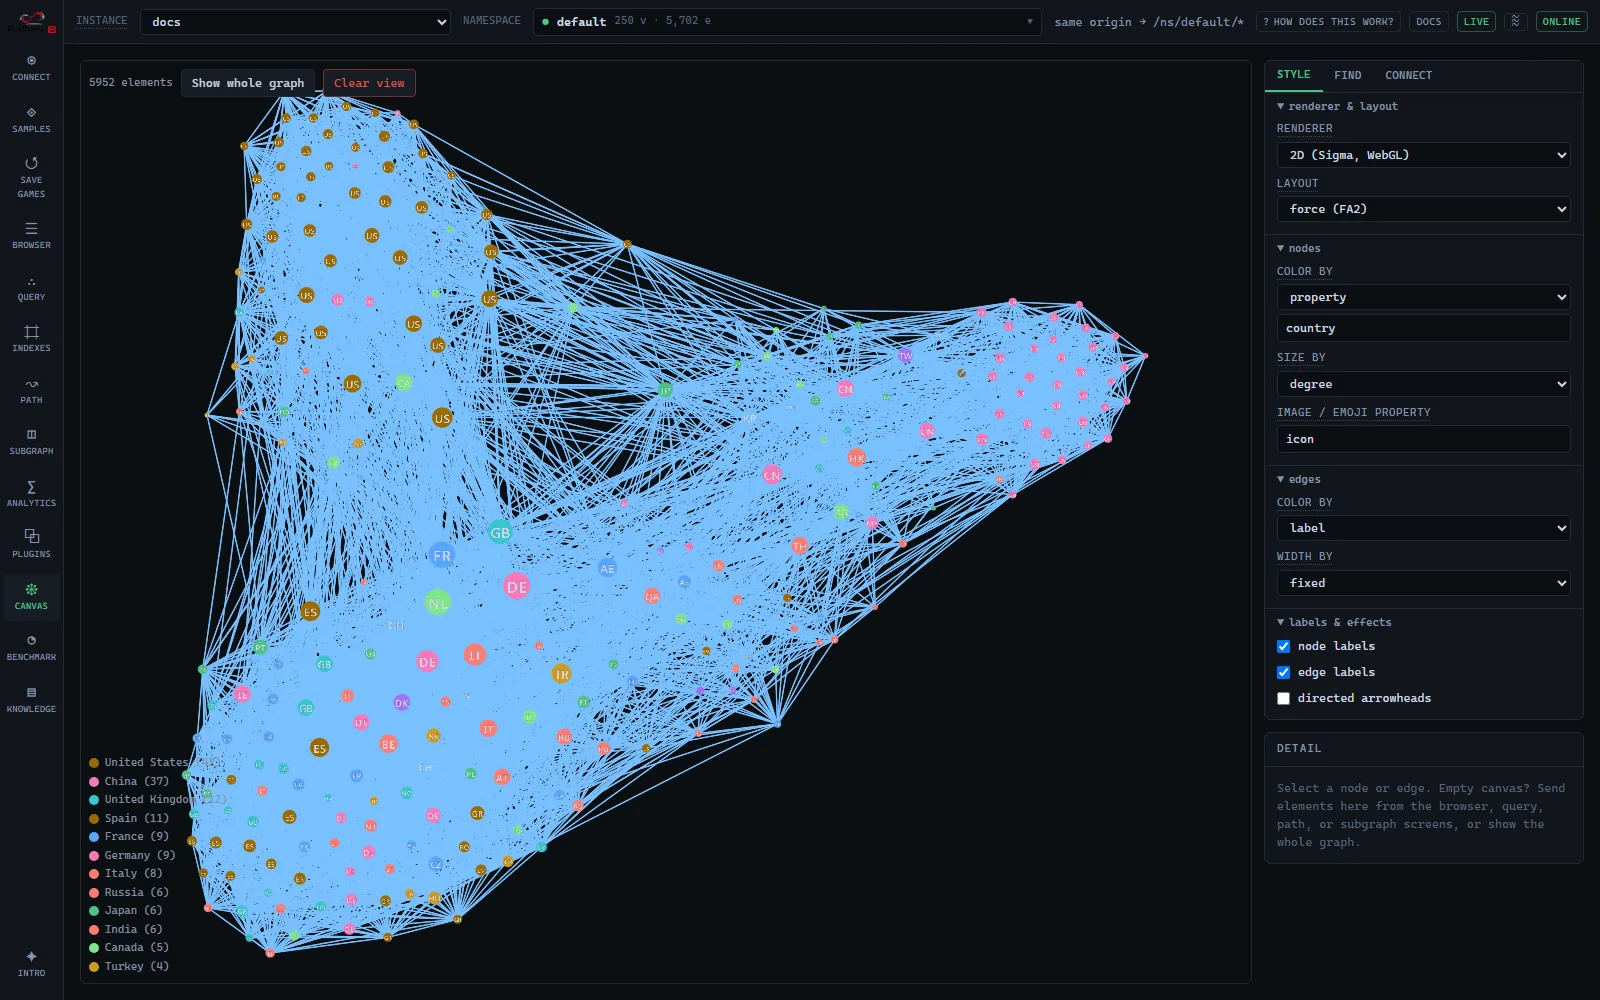The image size is (1600, 1000).
Task: Switch to the FIND tab
Action: point(1347,75)
